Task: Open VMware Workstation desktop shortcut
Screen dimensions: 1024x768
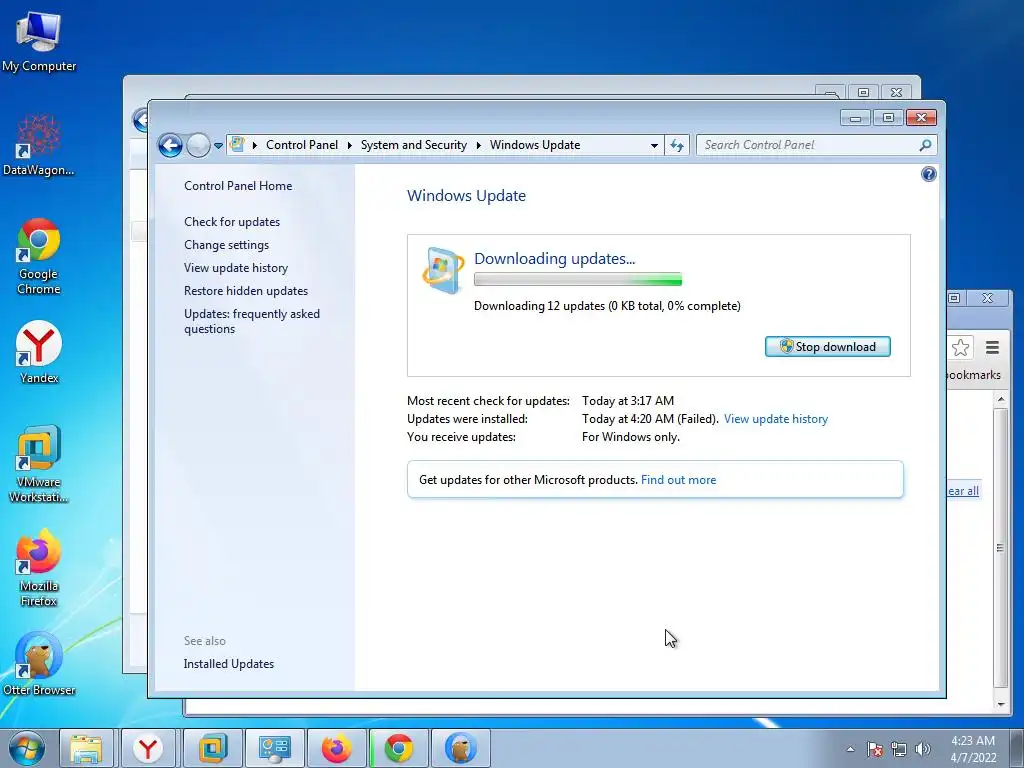Action: [x=39, y=464]
